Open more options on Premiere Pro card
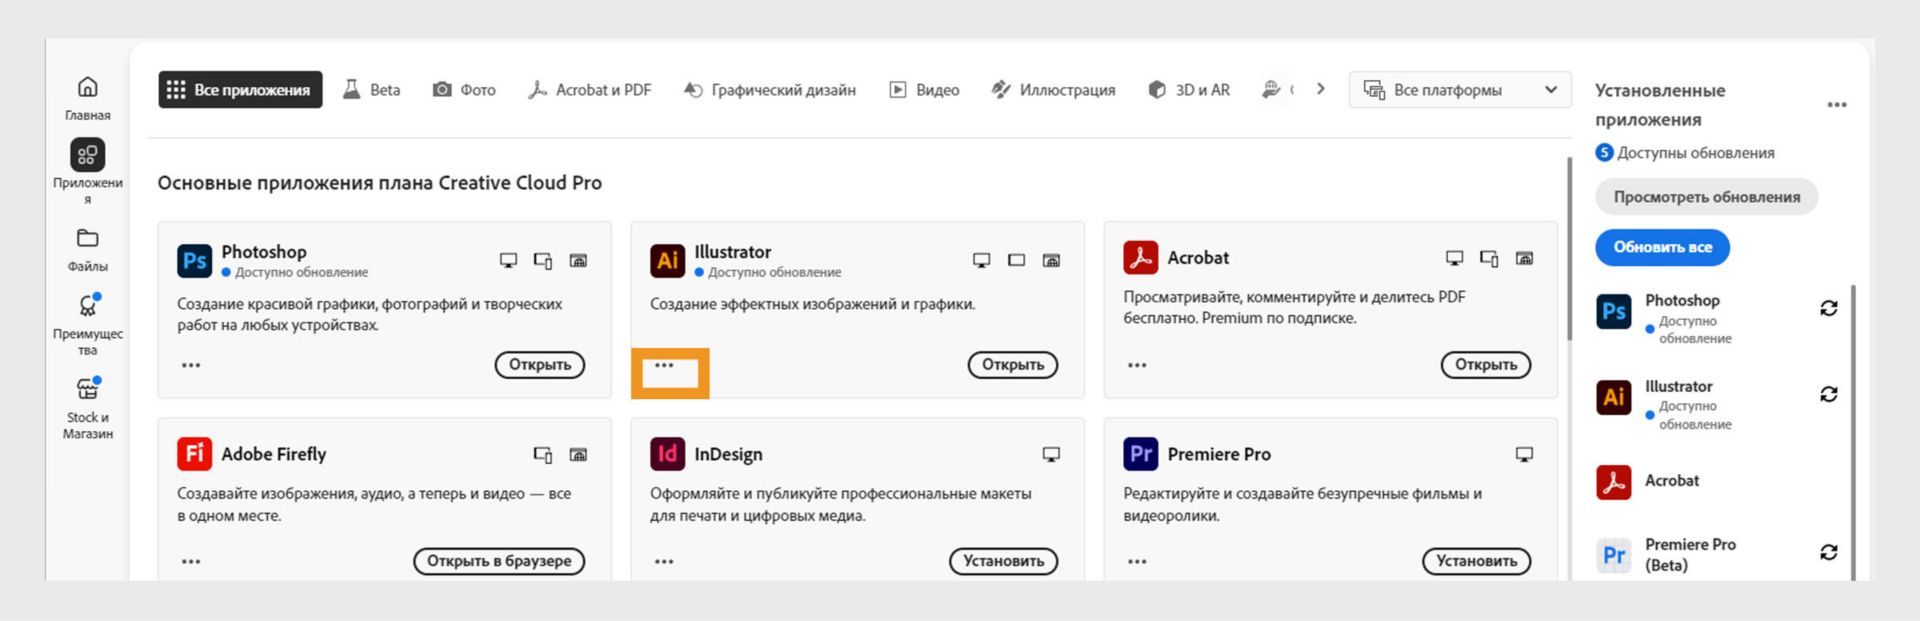The width and height of the screenshot is (1920, 621). [1137, 561]
